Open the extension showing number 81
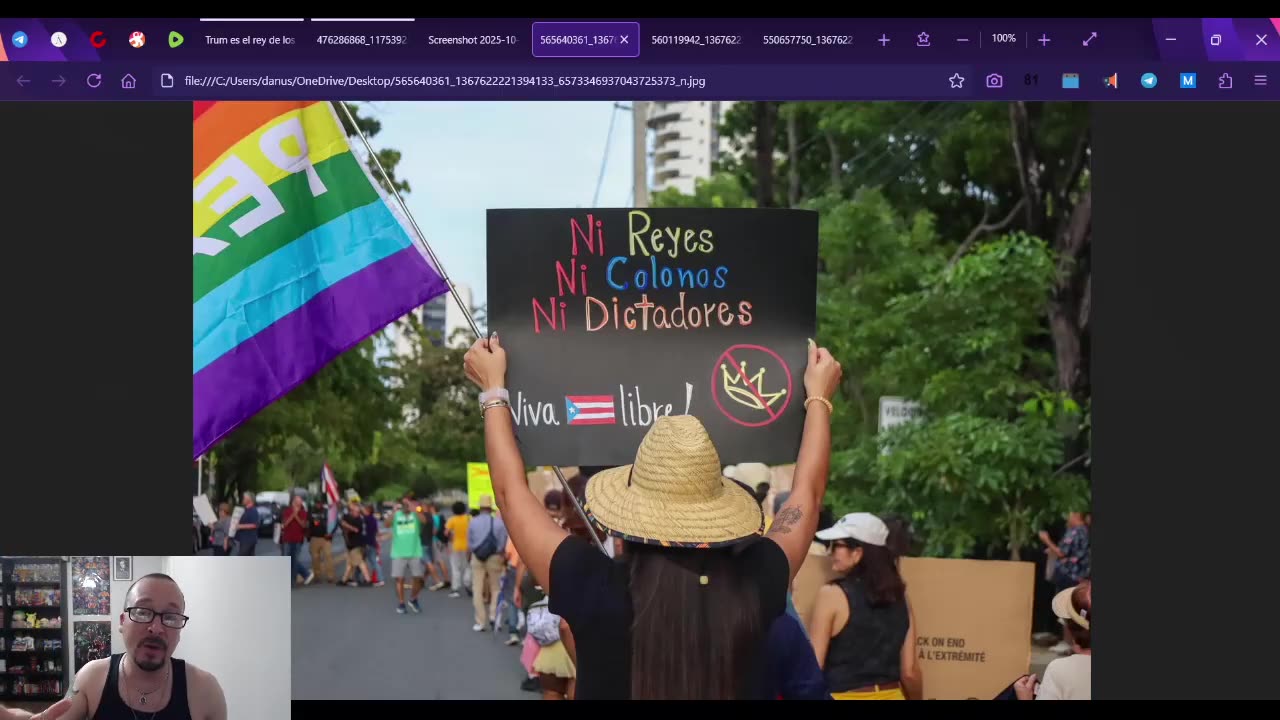Screen dimensions: 1280x720 coord(1031,81)
